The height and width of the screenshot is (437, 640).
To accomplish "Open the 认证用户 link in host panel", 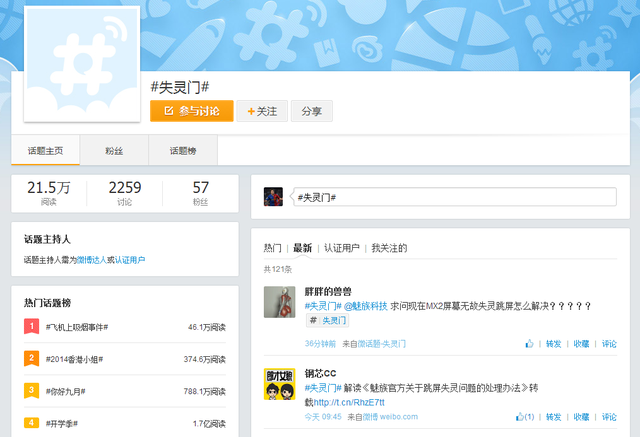I will (x=130, y=260).
